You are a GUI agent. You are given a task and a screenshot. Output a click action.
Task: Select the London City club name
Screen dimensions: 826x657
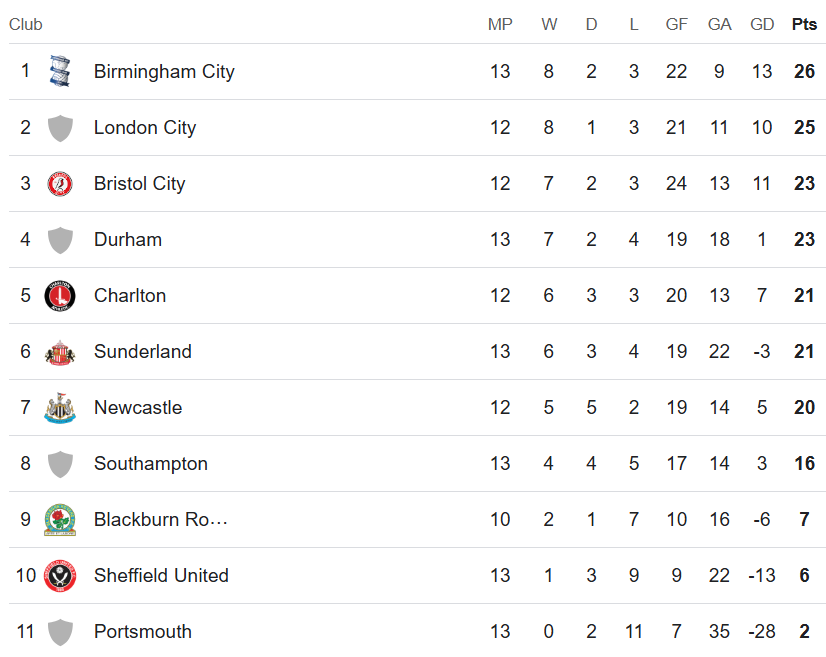[145, 128]
